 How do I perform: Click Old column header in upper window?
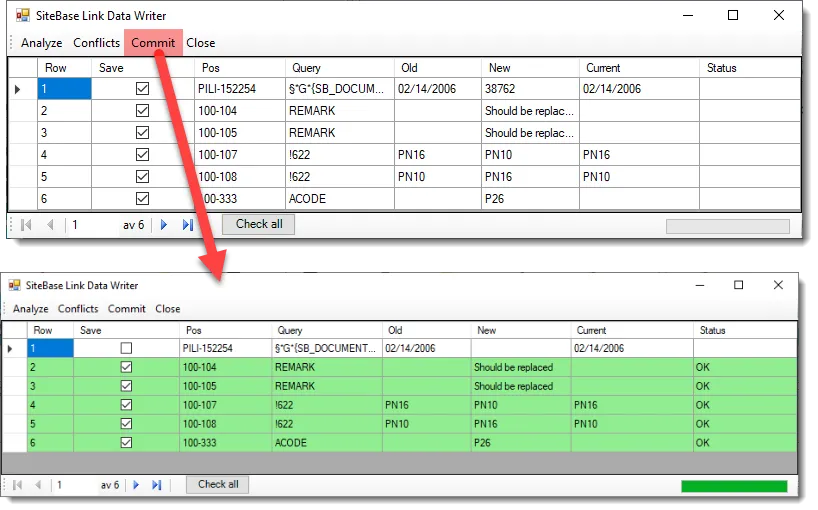point(438,68)
